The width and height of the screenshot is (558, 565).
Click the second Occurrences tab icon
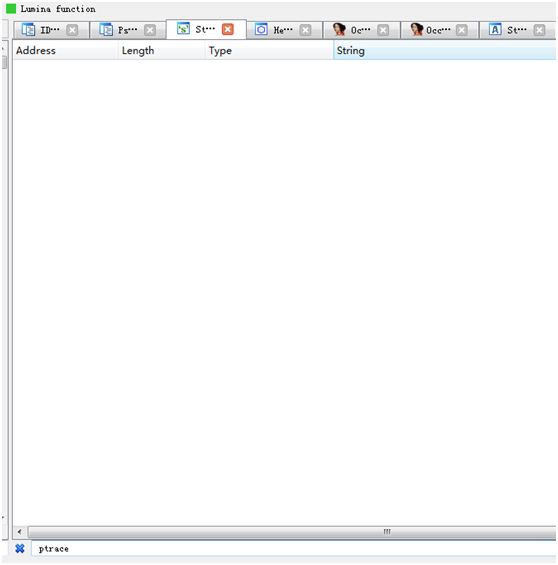pos(417,30)
